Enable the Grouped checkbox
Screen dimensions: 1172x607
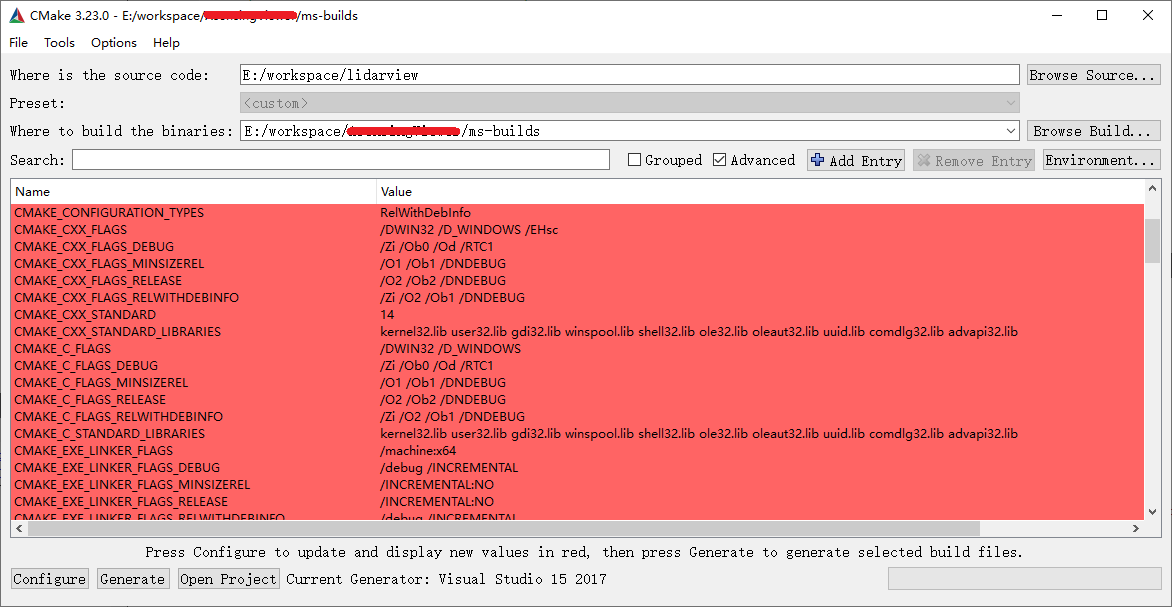(x=634, y=160)
